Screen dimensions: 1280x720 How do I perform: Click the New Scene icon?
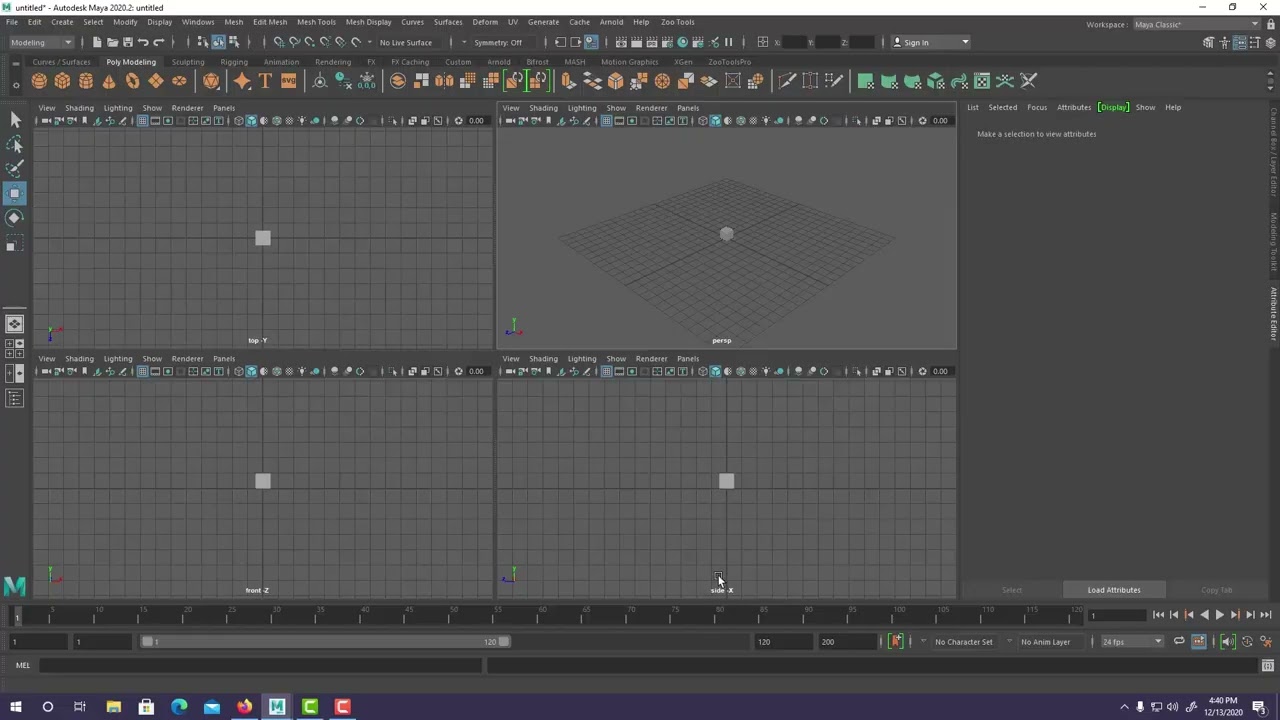click(x=96, y=42)
